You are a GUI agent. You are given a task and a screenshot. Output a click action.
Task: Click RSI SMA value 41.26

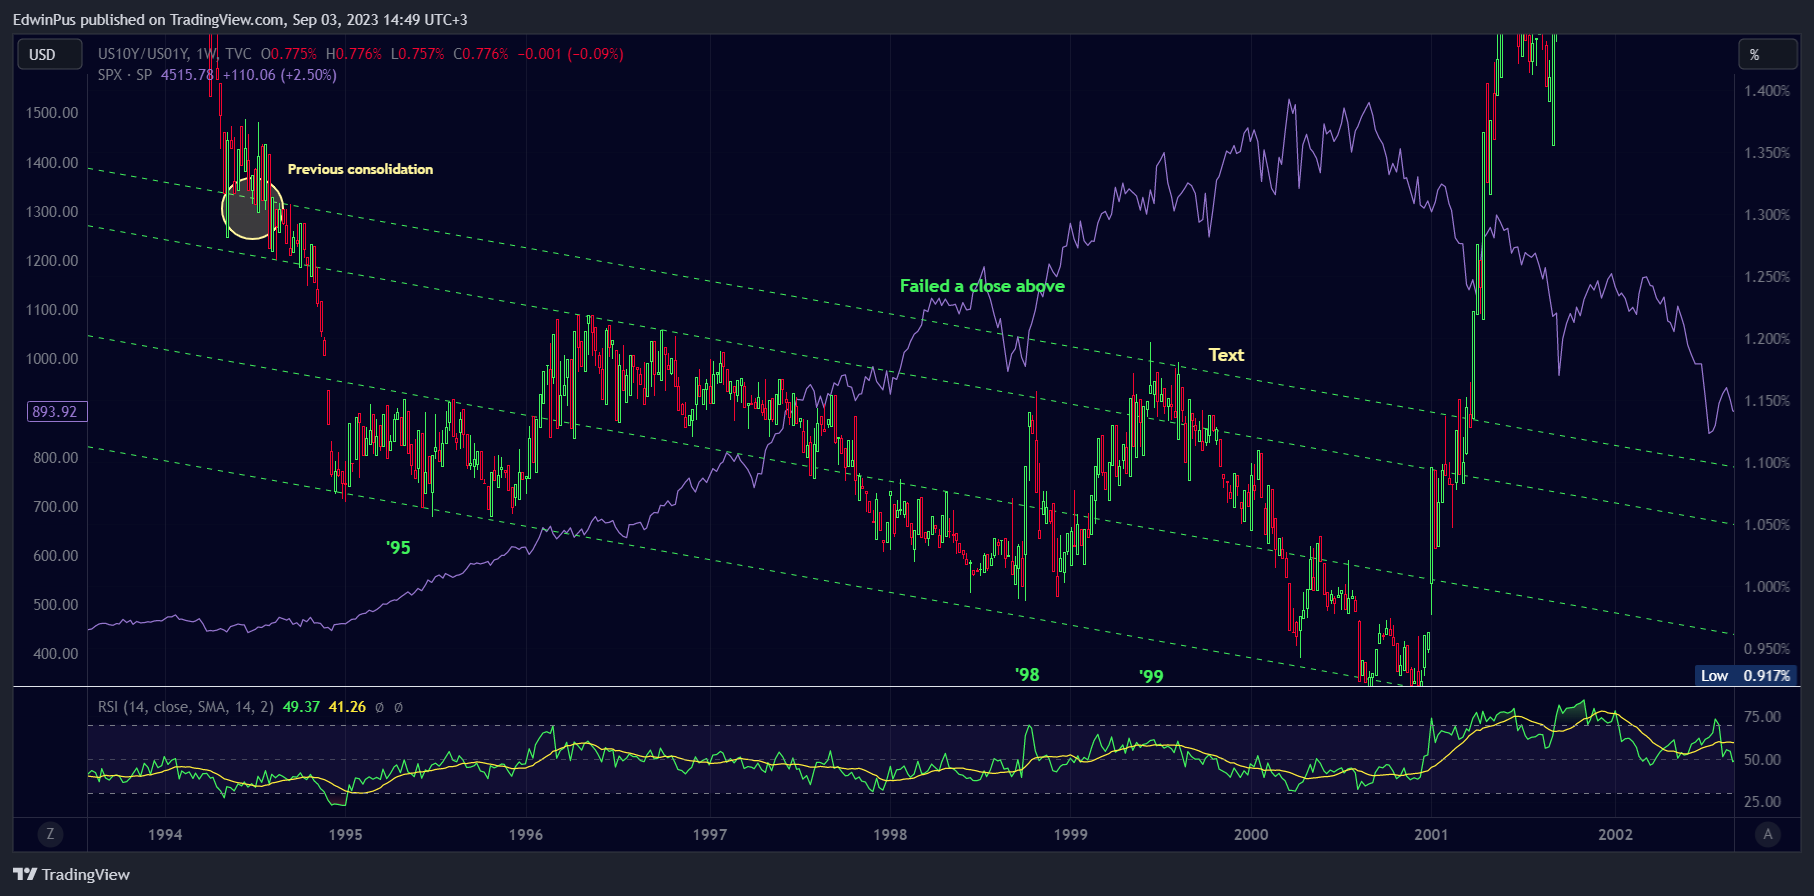tap(347, 707)
